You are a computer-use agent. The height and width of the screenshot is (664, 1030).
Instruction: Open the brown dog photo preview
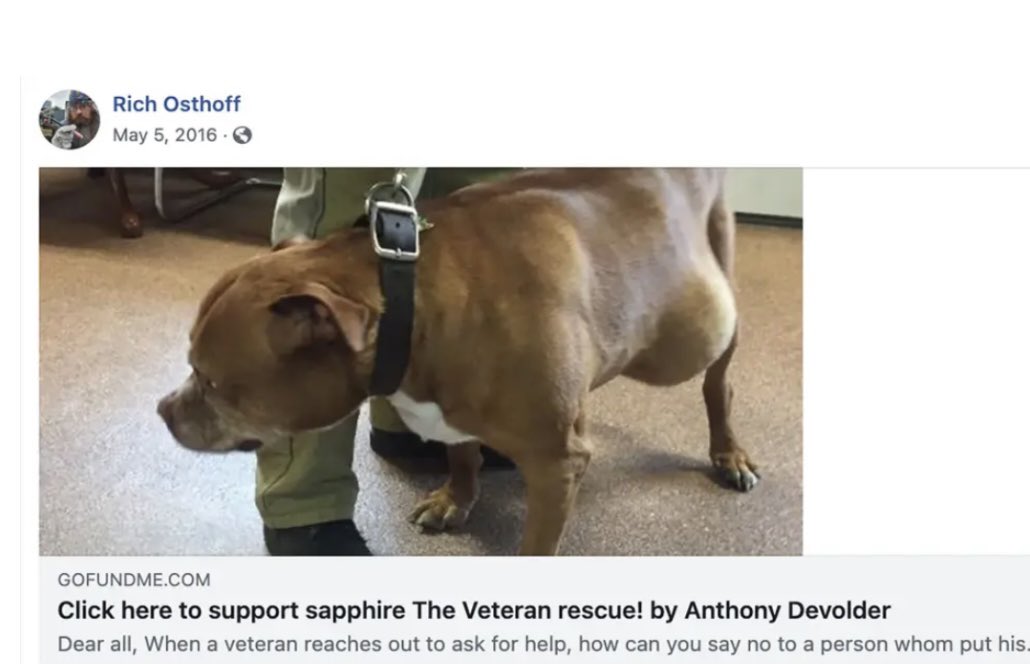point(420,361)
